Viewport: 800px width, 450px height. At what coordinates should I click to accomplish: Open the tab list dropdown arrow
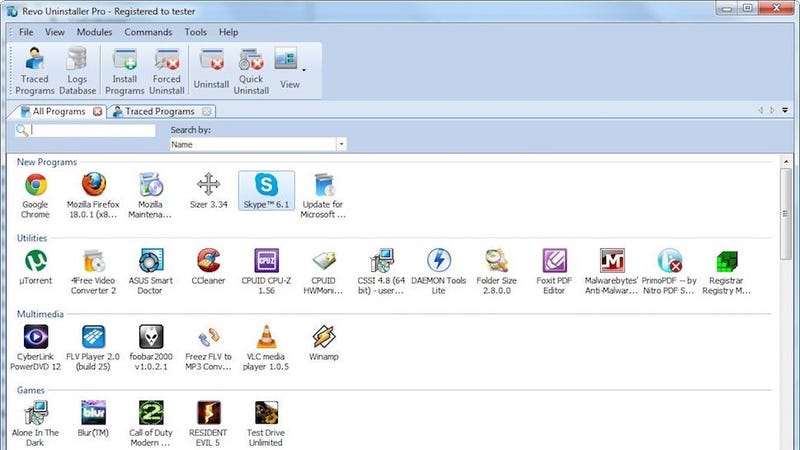point(785,110)
